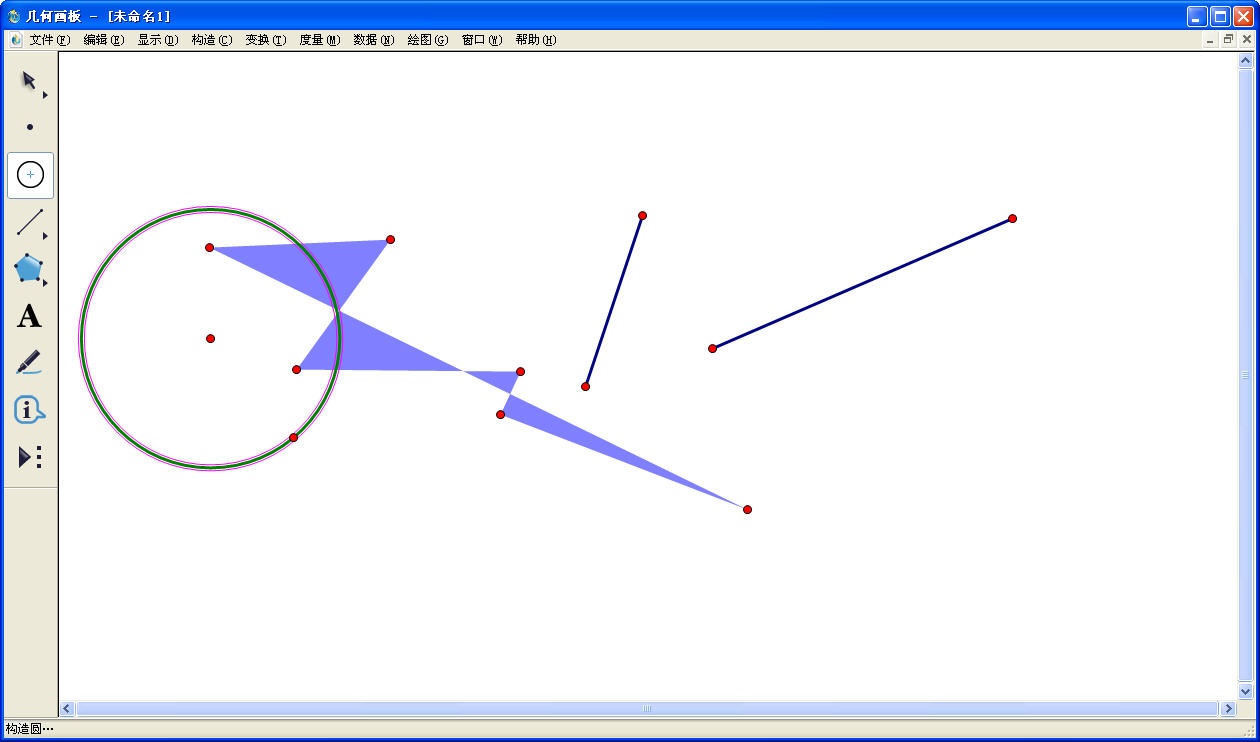Select the Text tool with letter A
The height and width of the screenshot is (742, 1260).
click(29, 316)
